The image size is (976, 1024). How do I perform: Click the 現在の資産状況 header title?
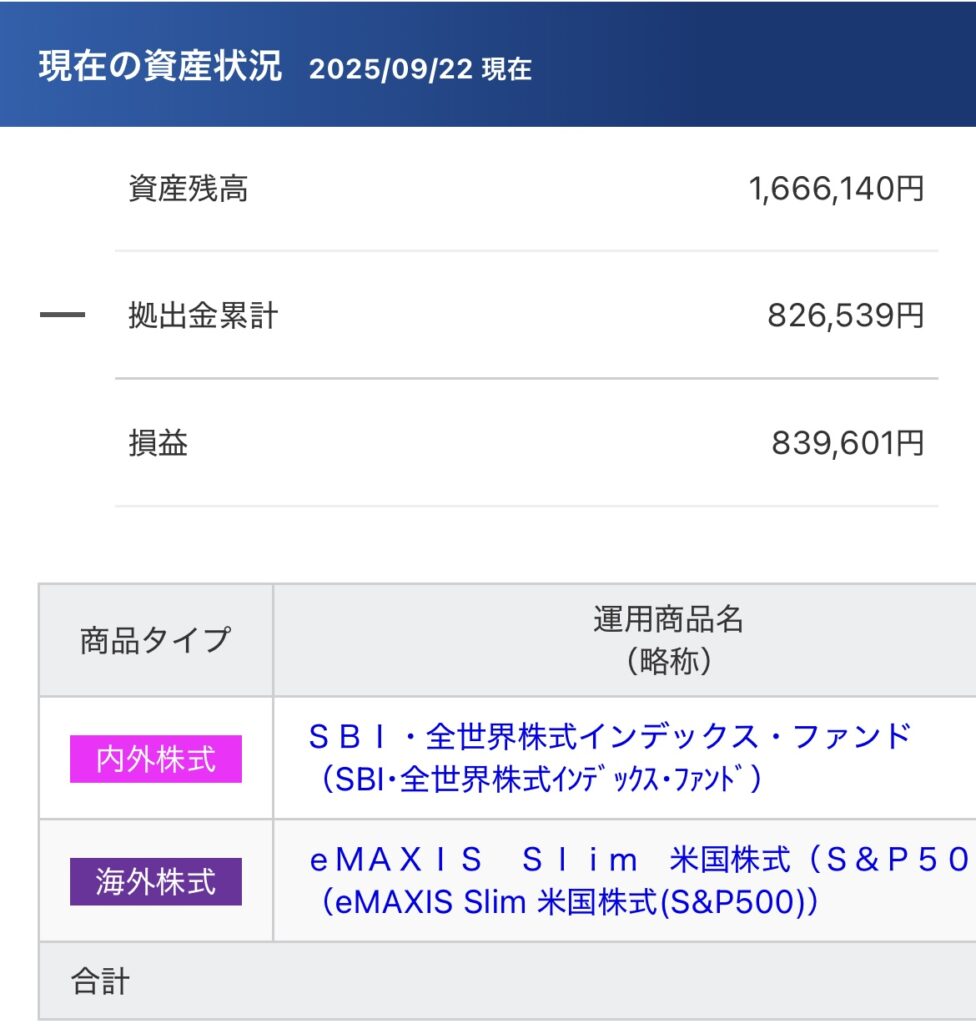point(160,66)
